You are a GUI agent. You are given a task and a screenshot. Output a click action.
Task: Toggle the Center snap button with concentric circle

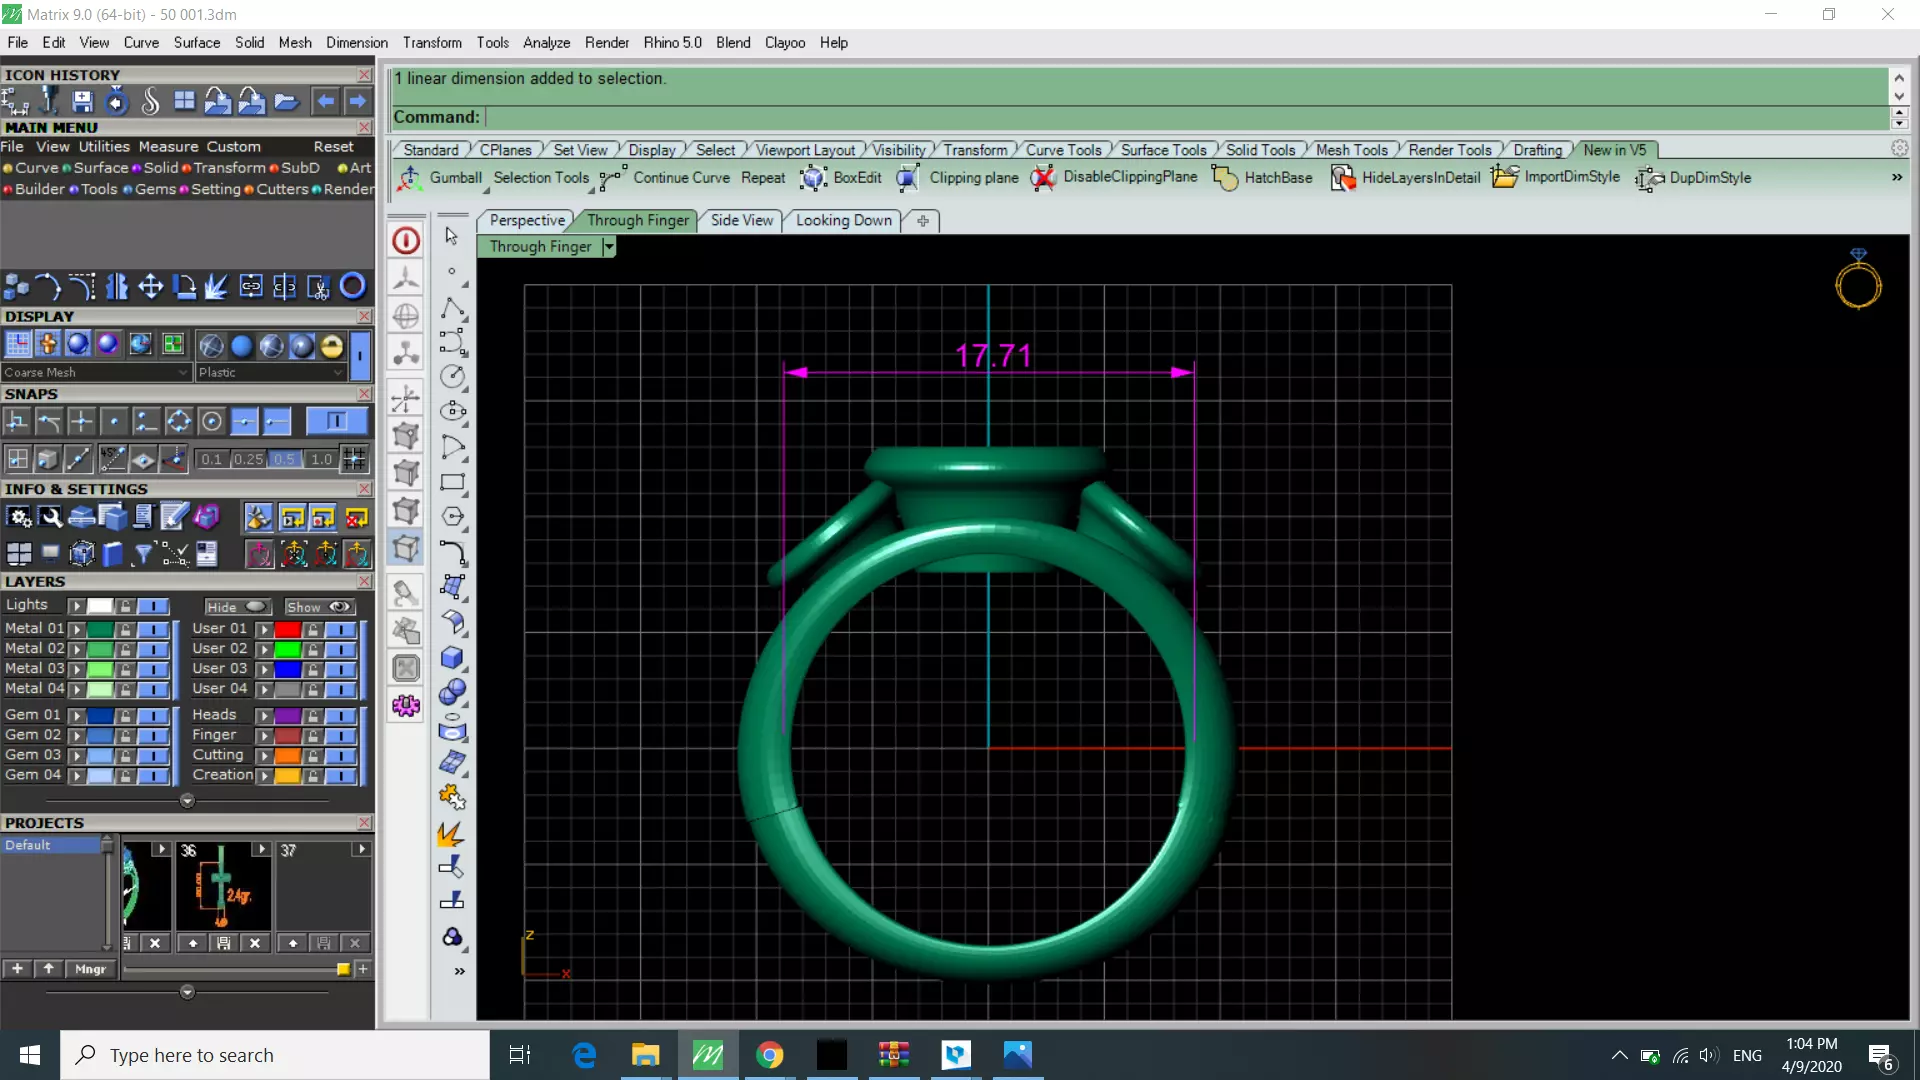(x=211, y=422)
